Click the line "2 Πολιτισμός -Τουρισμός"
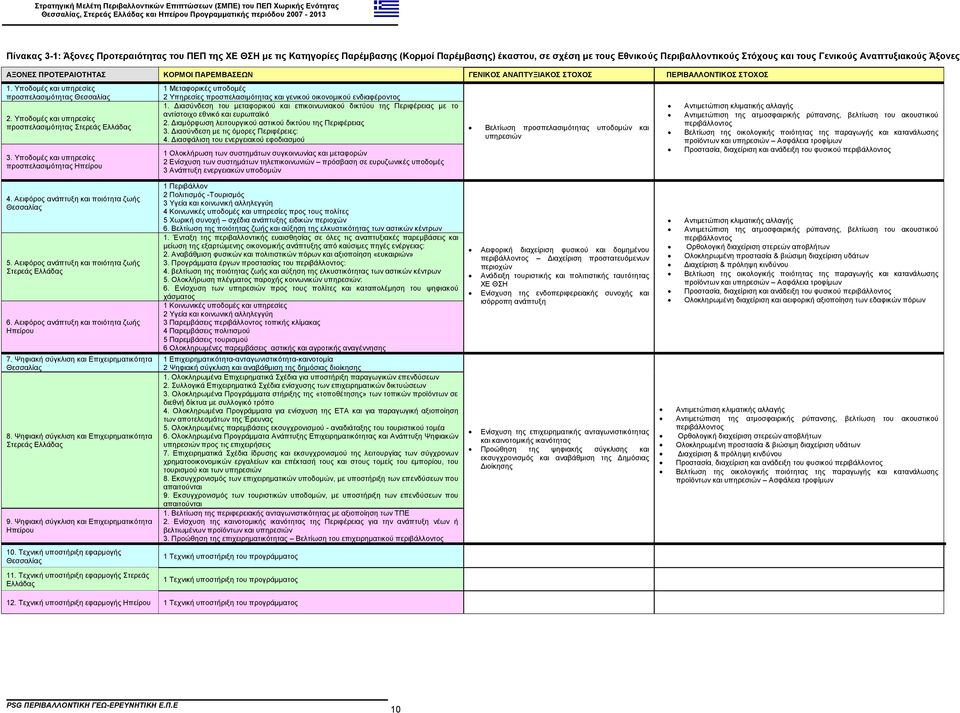The width and height of the screenshot is (960, 713). [x=203, y=195]
